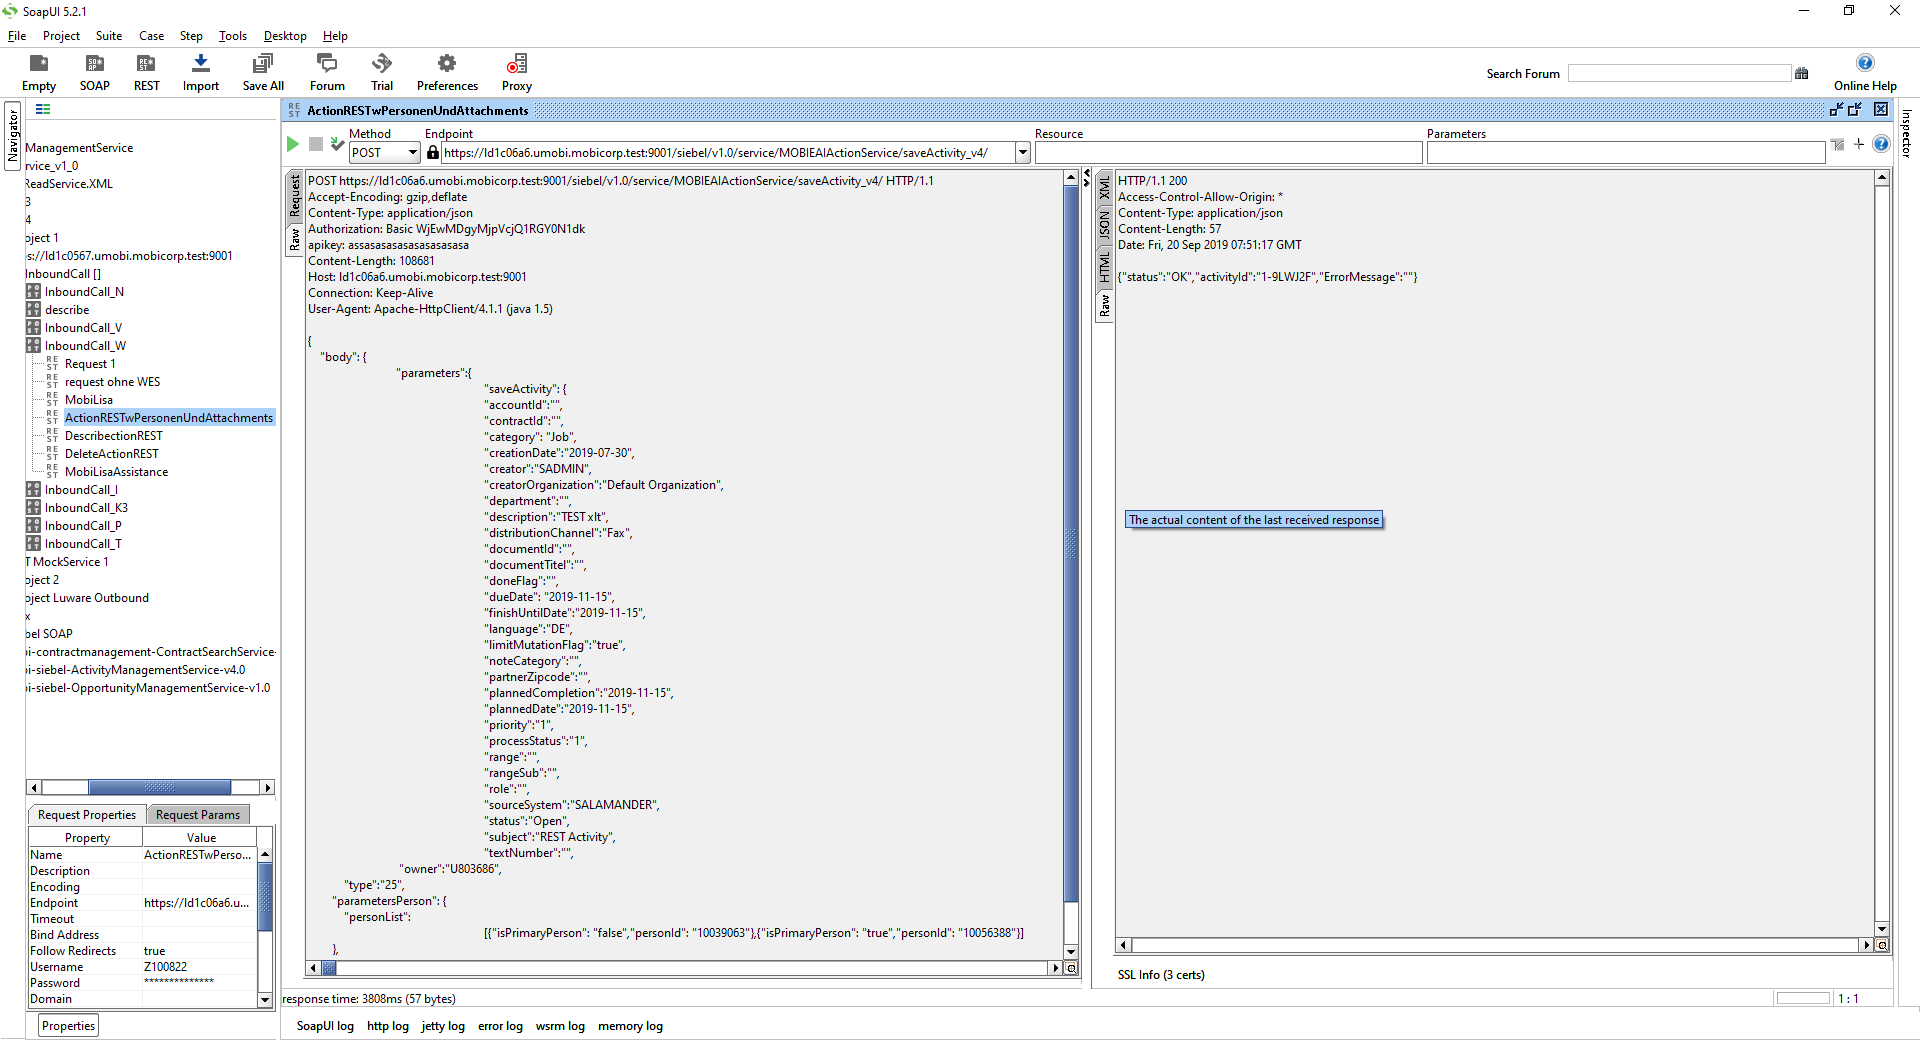The width and height of the screenshot is (1920, 1040).
Task: Open the Project menu
Action: [x=61, y=36]
